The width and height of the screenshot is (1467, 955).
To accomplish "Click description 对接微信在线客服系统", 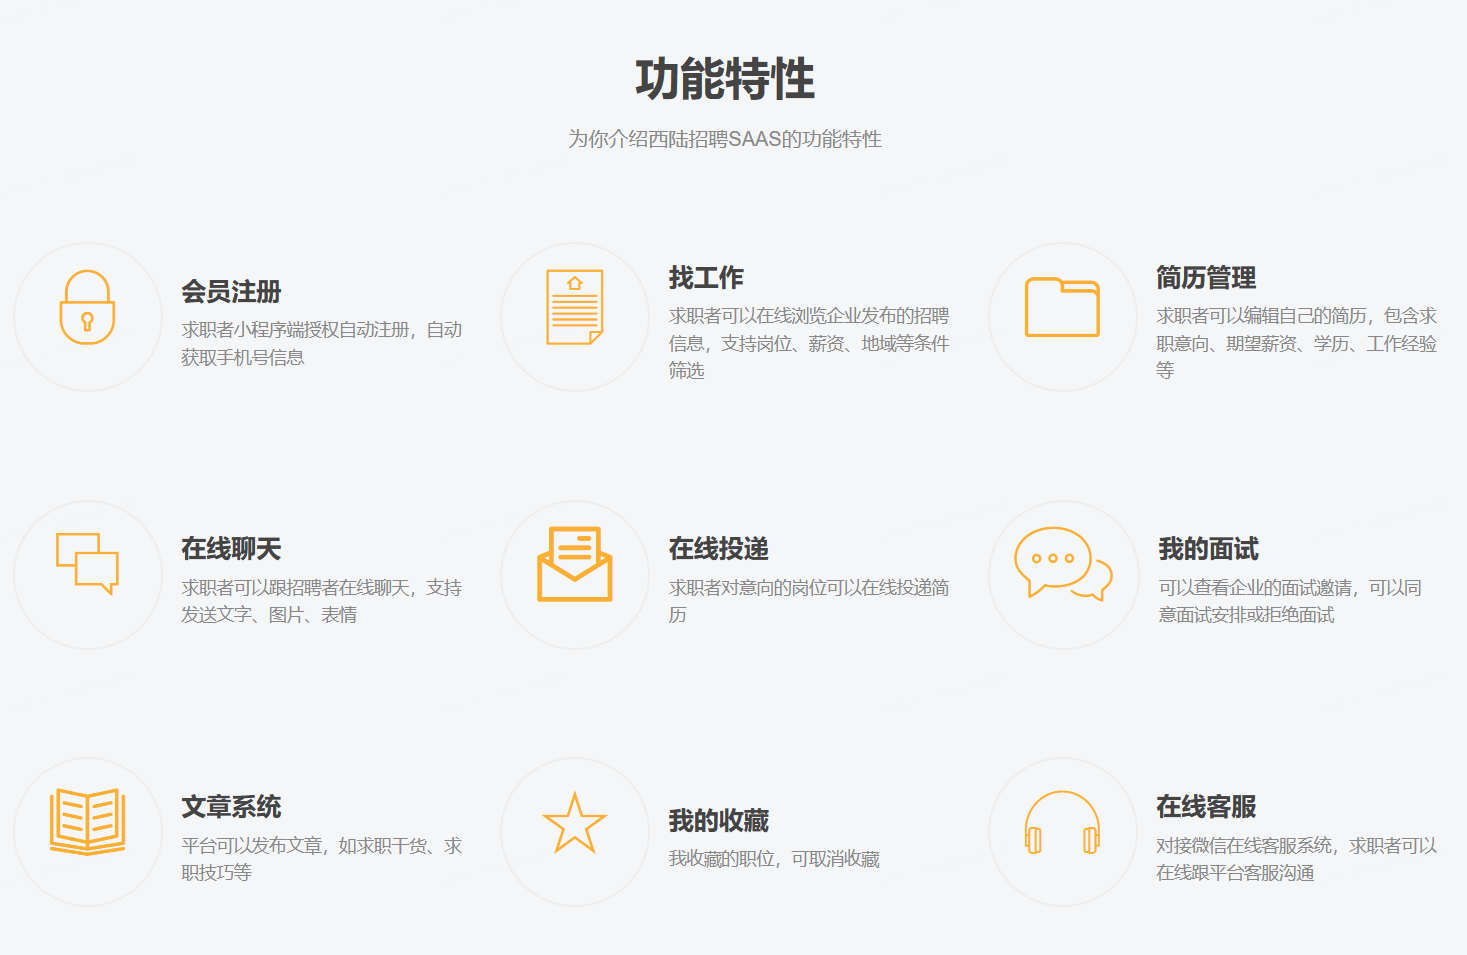I will click(1296, 859).
